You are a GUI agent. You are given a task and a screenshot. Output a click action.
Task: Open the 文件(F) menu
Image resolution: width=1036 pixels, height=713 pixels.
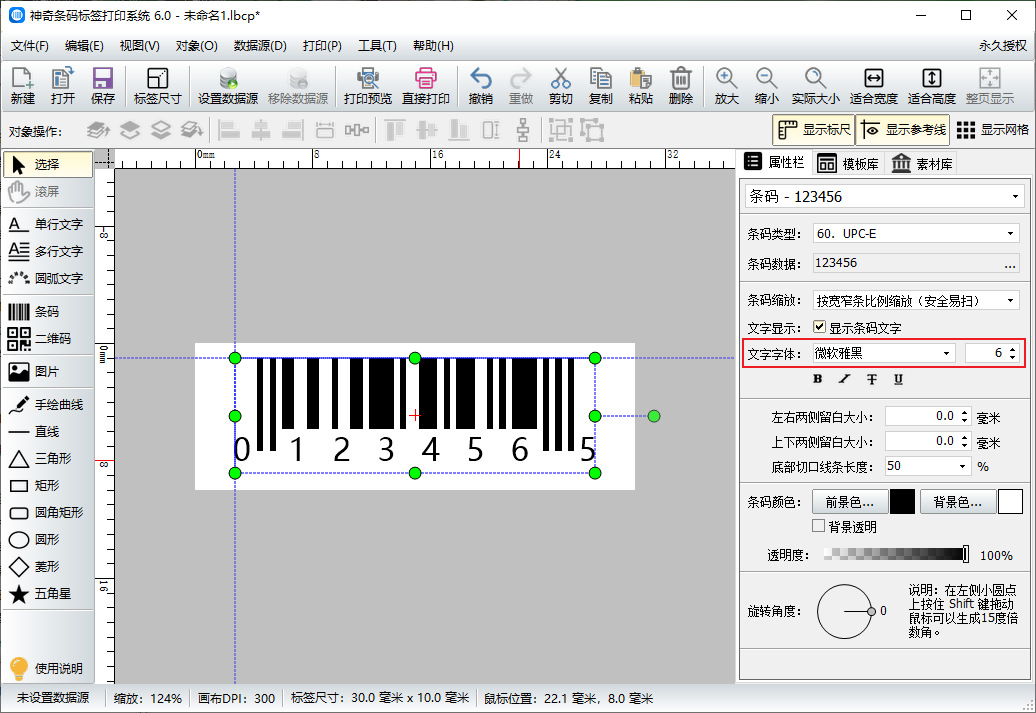click(30, 46)
